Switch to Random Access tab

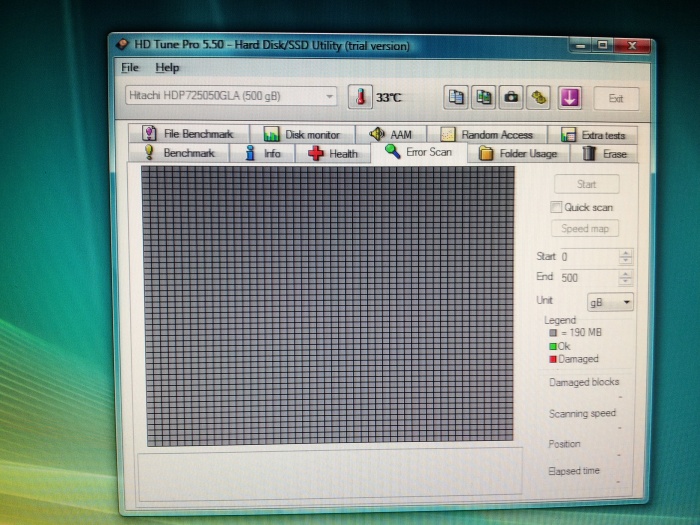pyautogui.click(x=487, y=135)
